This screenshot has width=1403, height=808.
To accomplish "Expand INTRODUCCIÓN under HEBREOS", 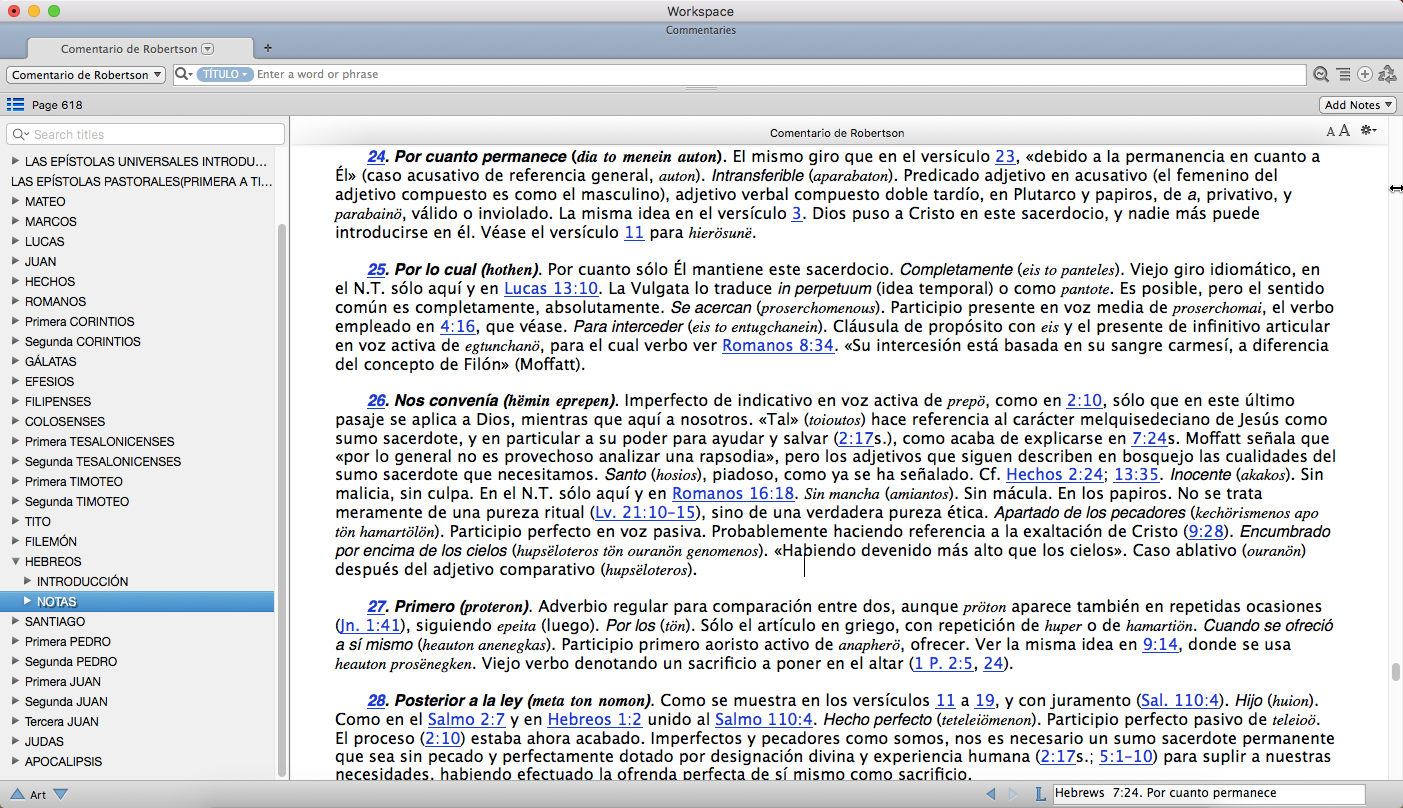I will tap(27, 581).
